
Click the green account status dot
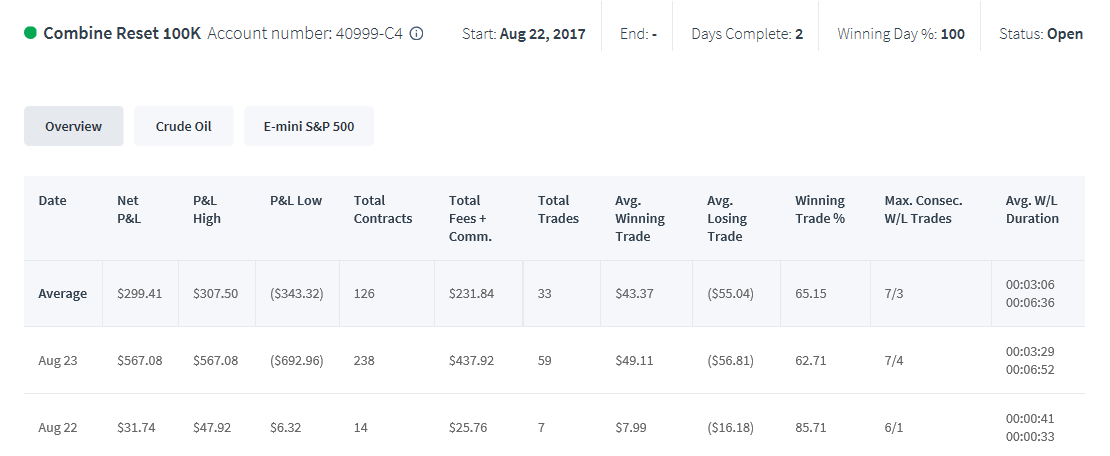[x=30, y=33]
